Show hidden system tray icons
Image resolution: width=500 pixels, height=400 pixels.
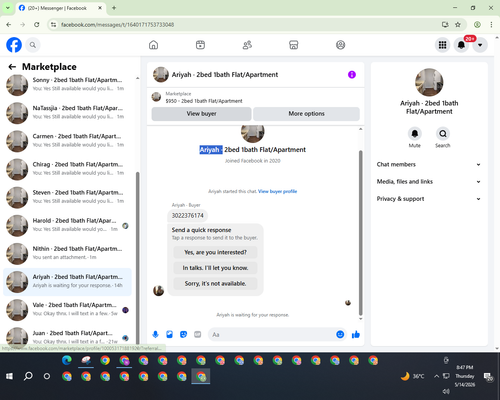coord(436,376)
